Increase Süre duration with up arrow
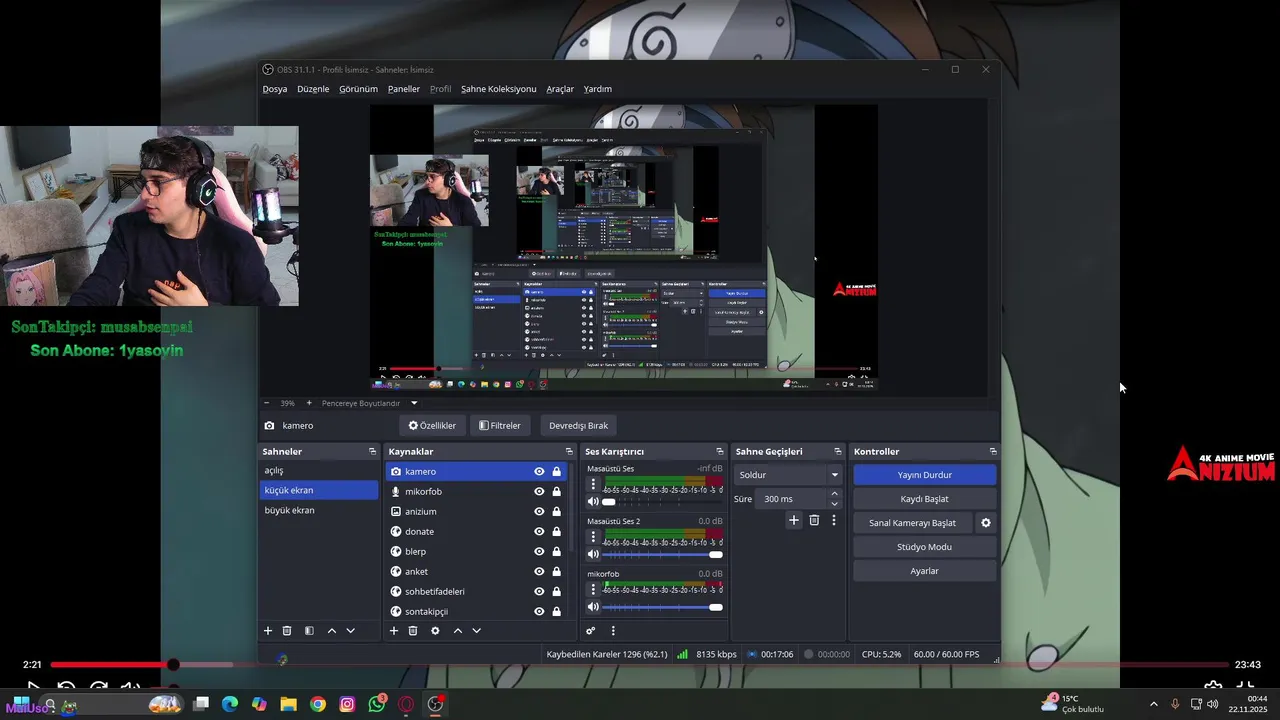 pyautogui.click(x=835, y=494)
